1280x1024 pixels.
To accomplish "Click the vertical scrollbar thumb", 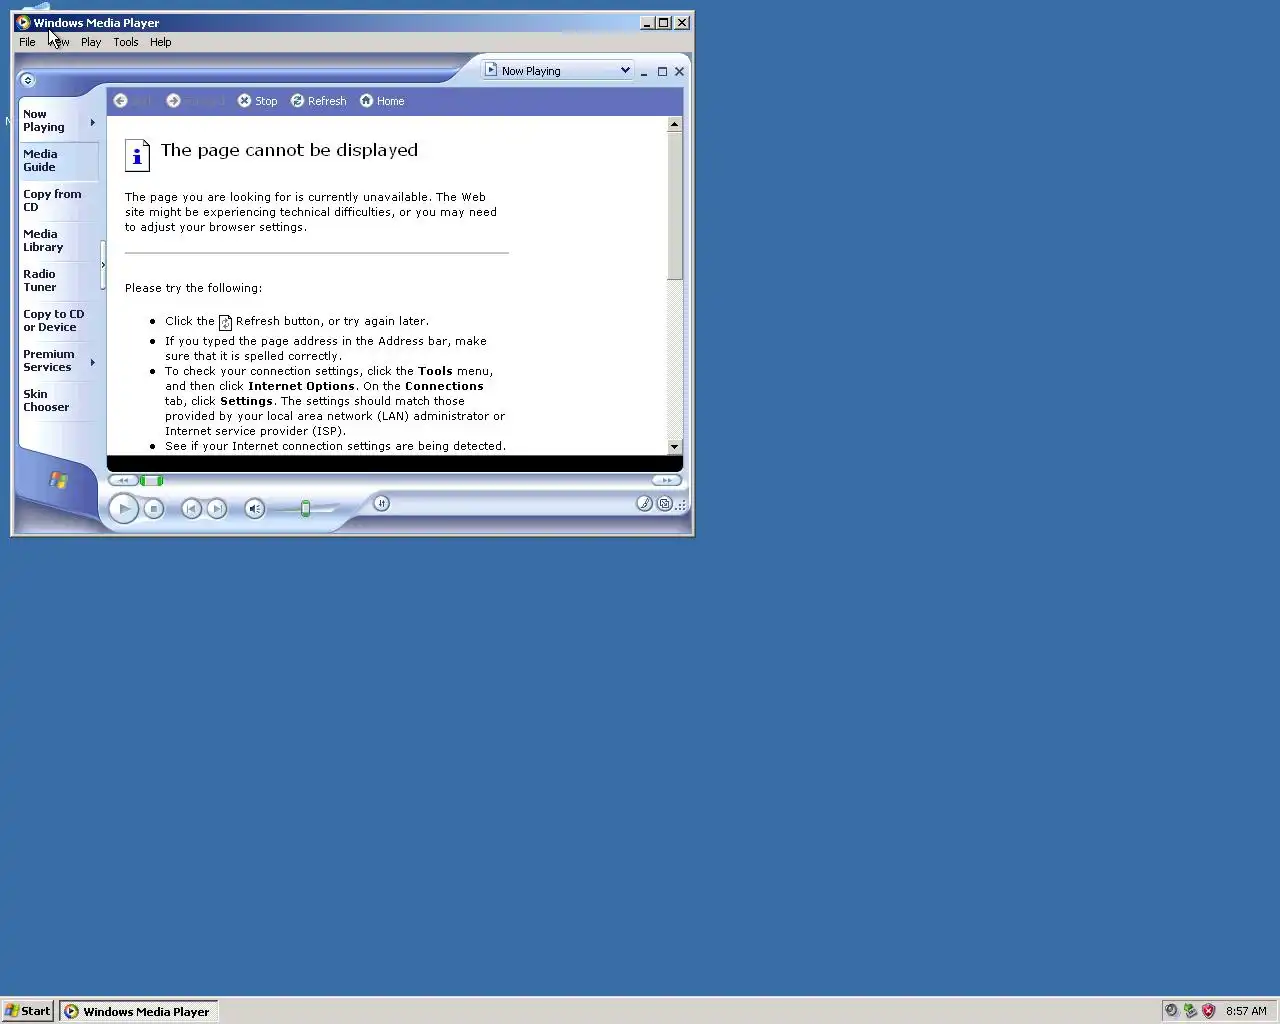I will tap(675, 206).
